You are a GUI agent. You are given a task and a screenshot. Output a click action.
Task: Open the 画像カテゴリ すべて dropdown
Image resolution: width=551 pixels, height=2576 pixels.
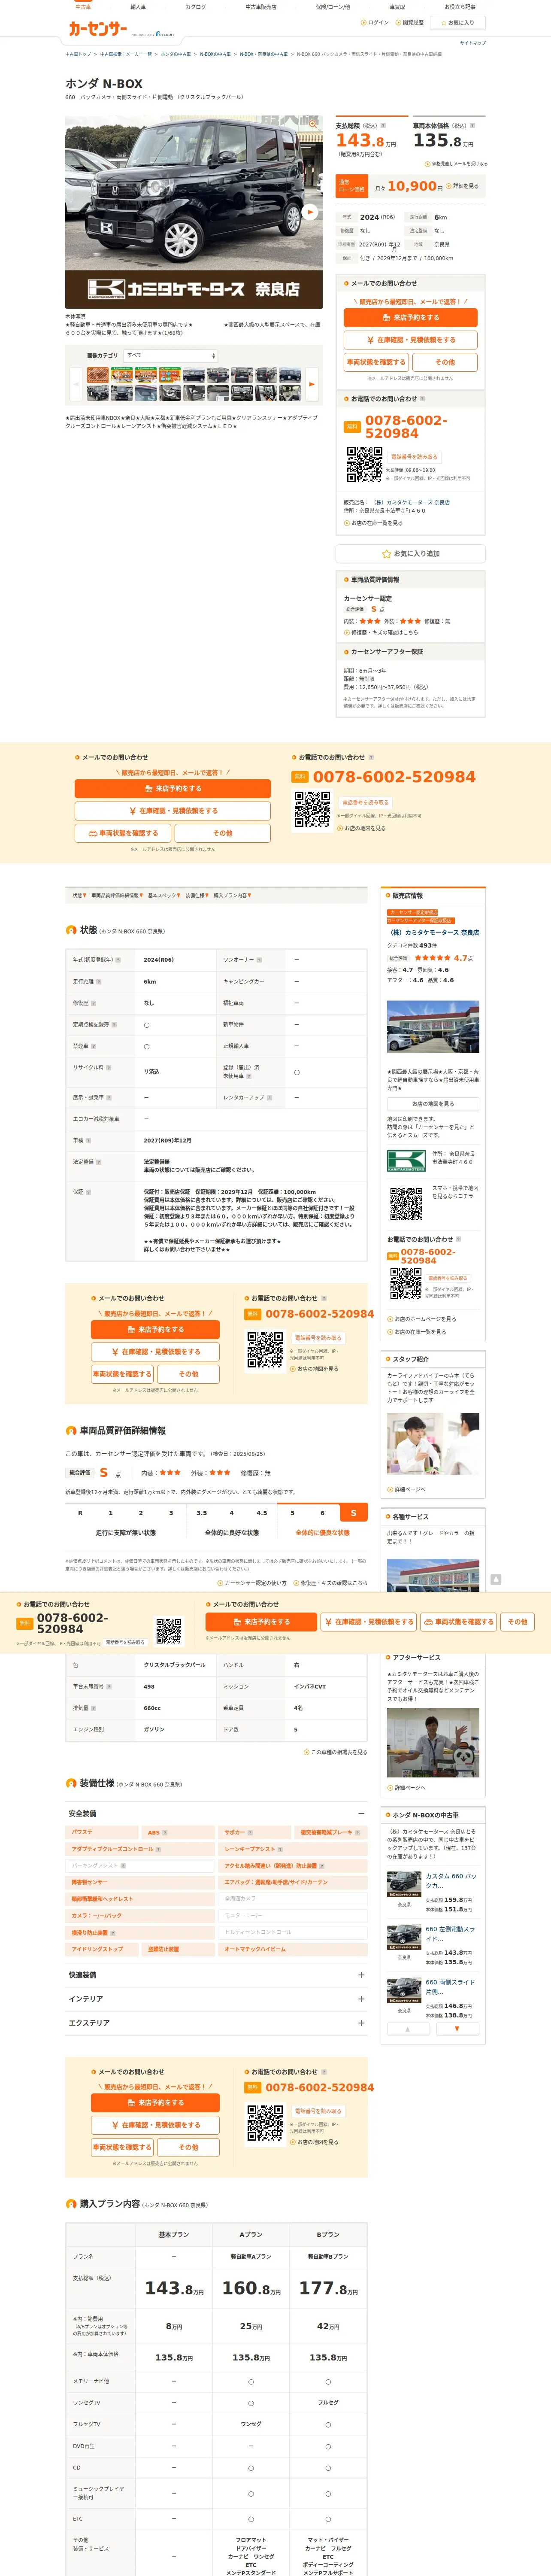pos(171,355)
